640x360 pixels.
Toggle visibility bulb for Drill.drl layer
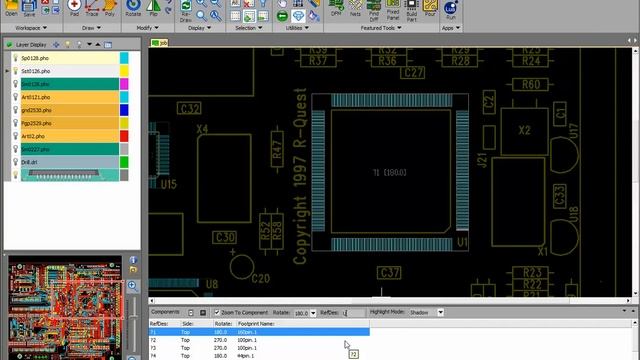(16, 162)
